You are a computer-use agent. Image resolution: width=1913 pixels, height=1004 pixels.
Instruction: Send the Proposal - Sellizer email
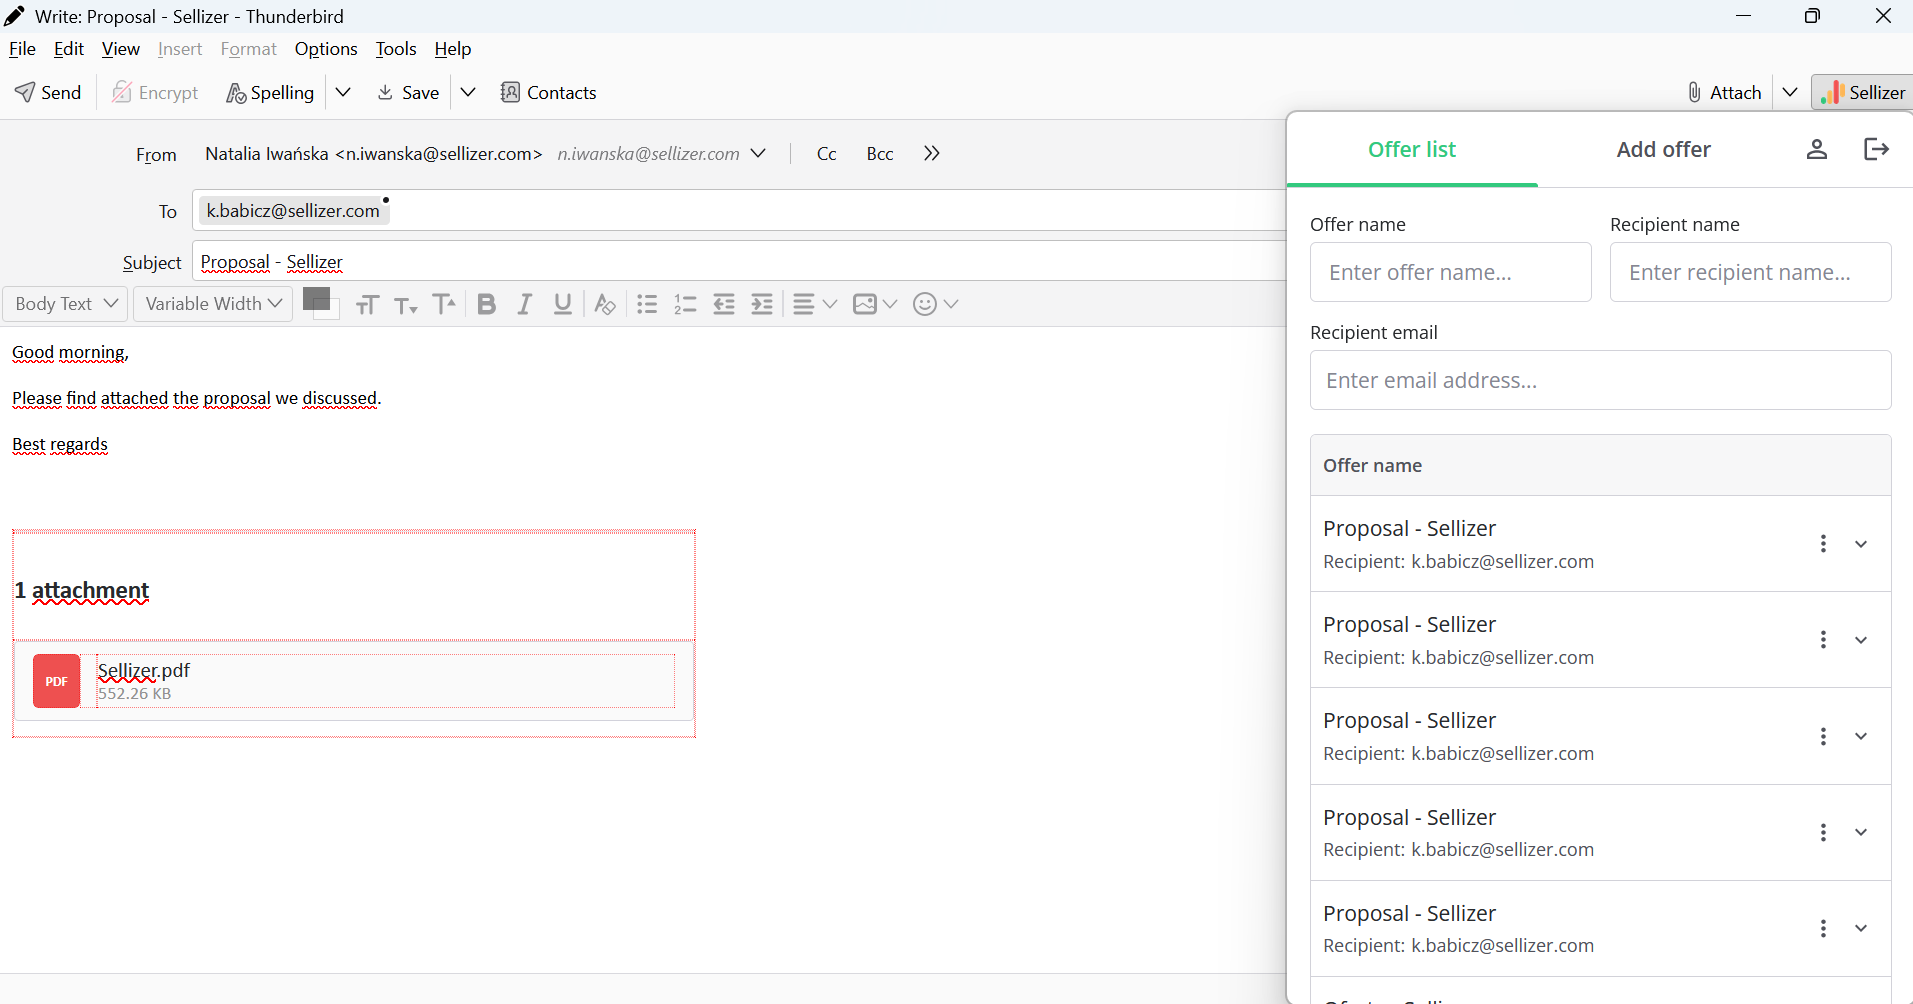pyautogui.click(x=48, y=93)
